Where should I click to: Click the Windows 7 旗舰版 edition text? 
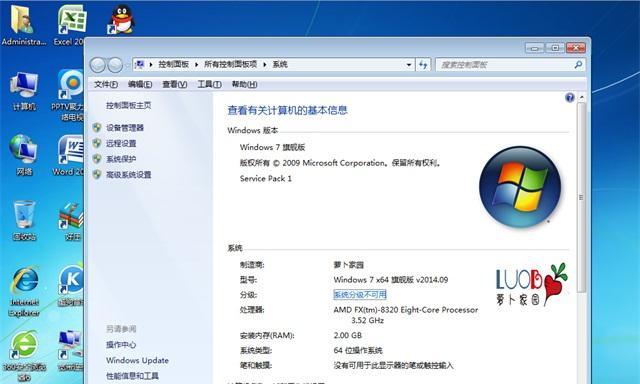[273, 147]
